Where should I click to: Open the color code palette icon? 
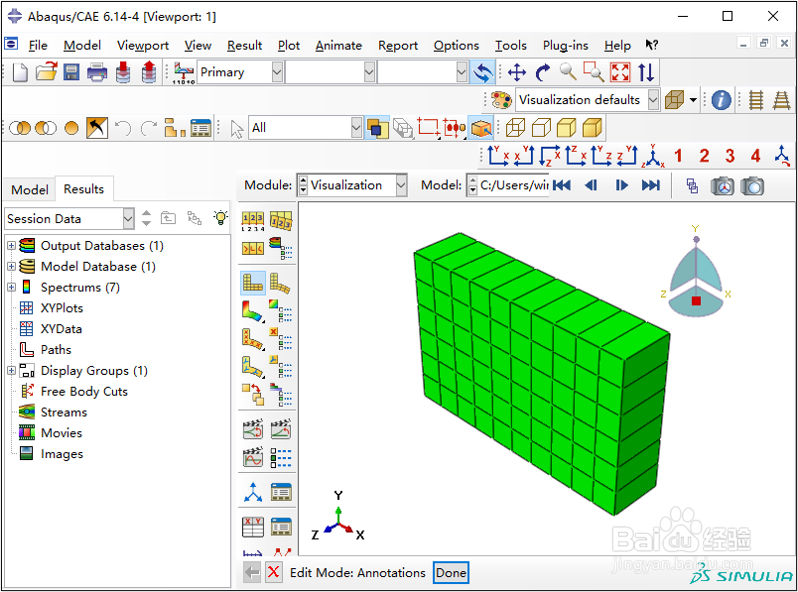[x=501, y=100]
